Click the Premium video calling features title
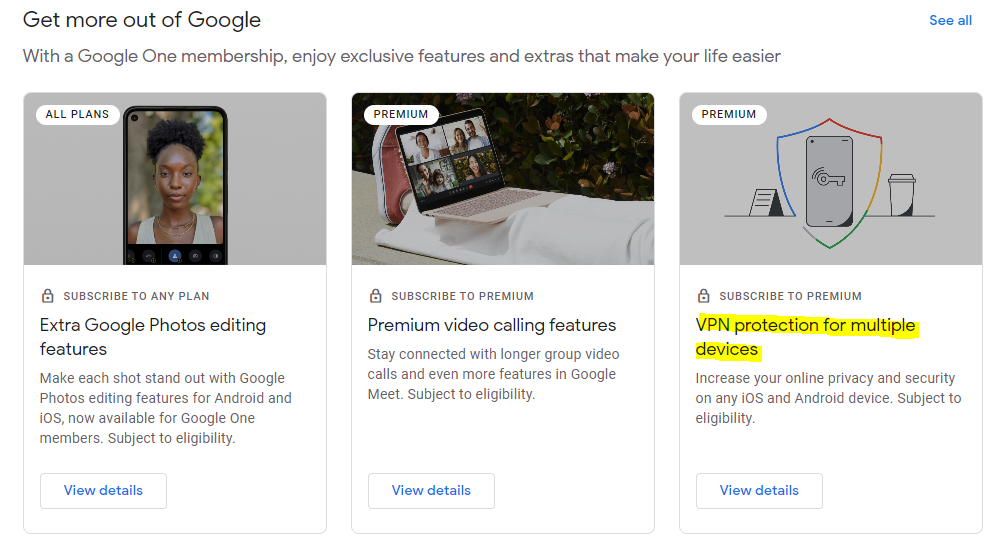The width and height of the screenshot is (1008, 546). pyautogui.click(x=492, y=325)
